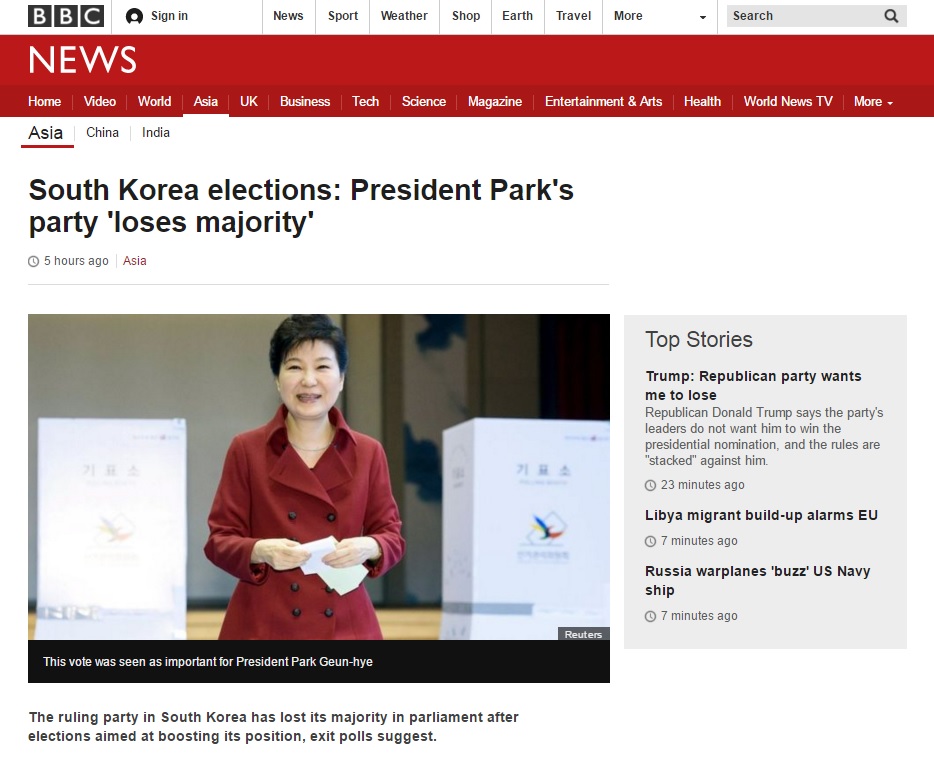
Task: Click the Sign in avatar icon
Action: (x=135, y=16)
